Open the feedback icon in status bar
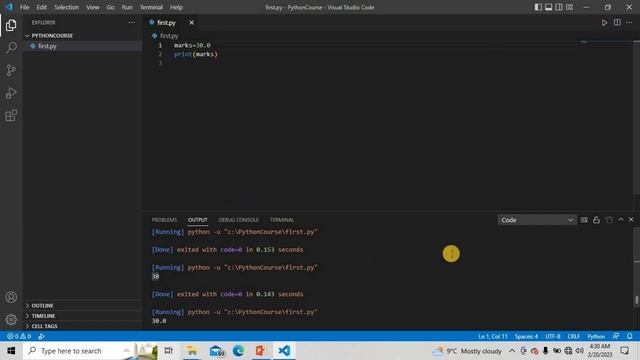640x360 pixels. pos(616,336)
